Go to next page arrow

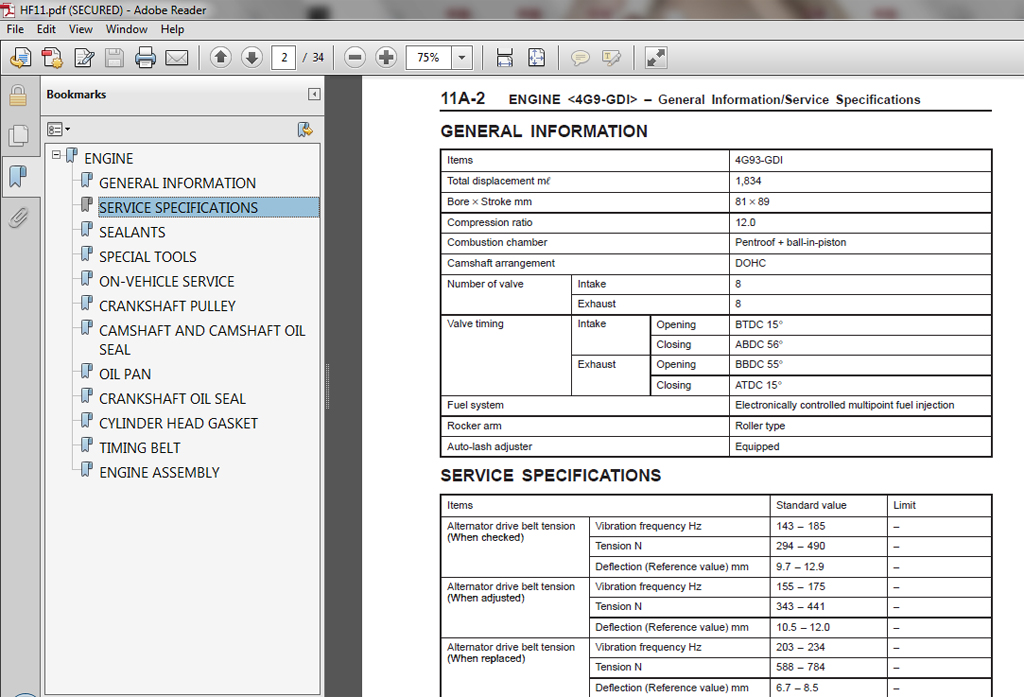(251, 57)
